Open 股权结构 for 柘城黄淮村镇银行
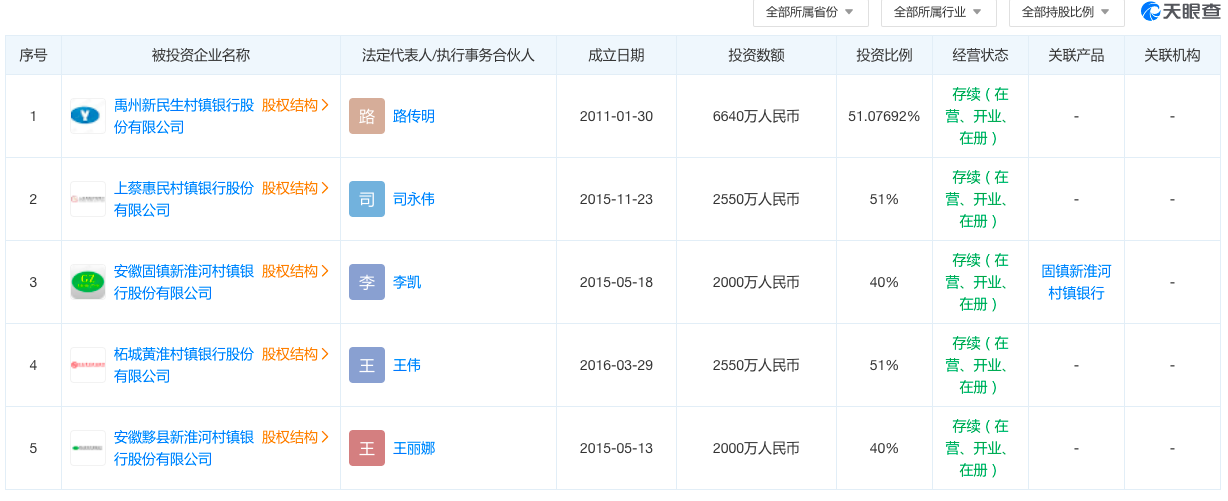1228x501 pixels. pos(295,354)
